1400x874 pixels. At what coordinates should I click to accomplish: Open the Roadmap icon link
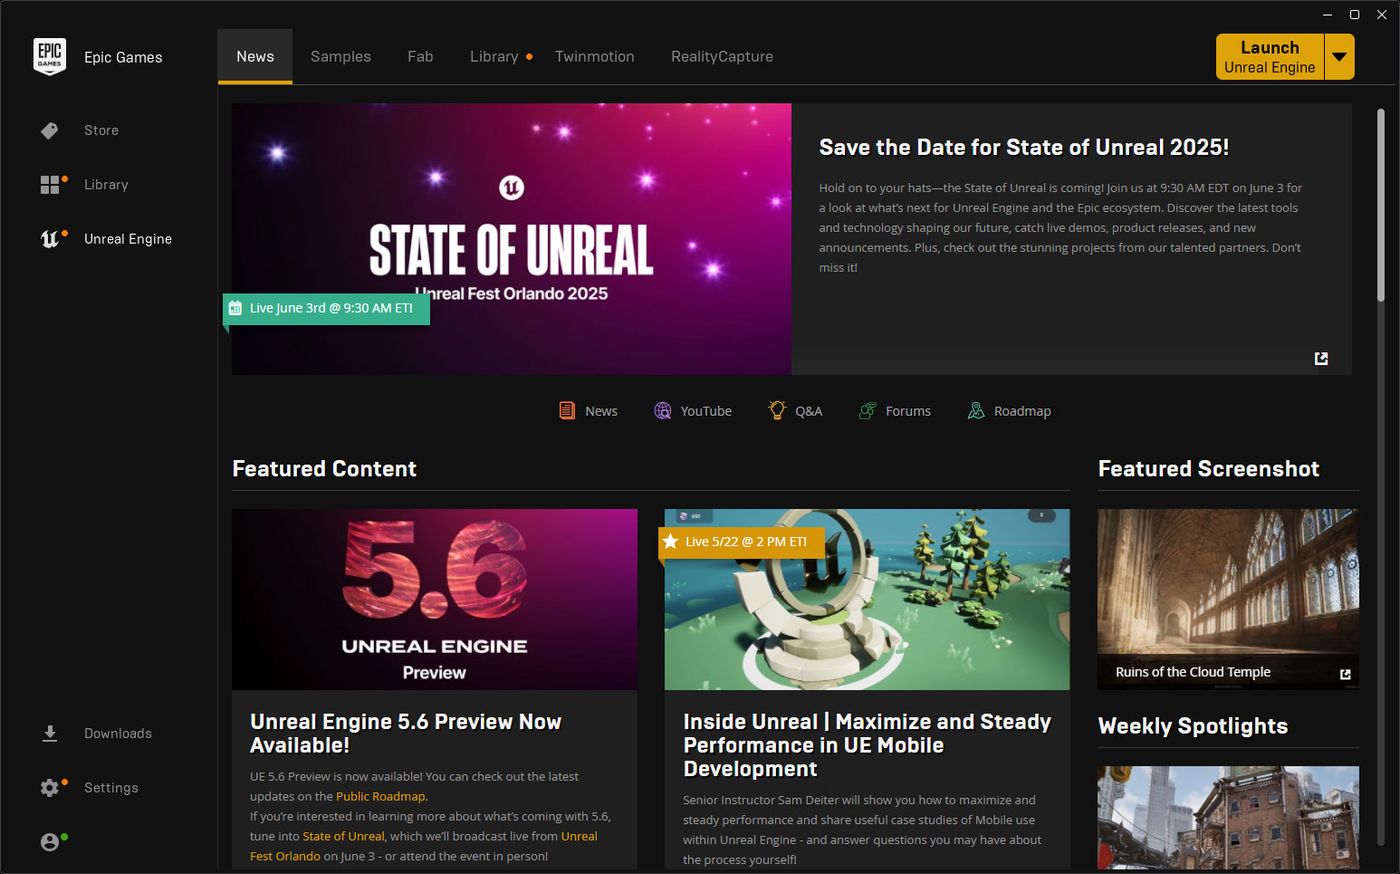976,411
